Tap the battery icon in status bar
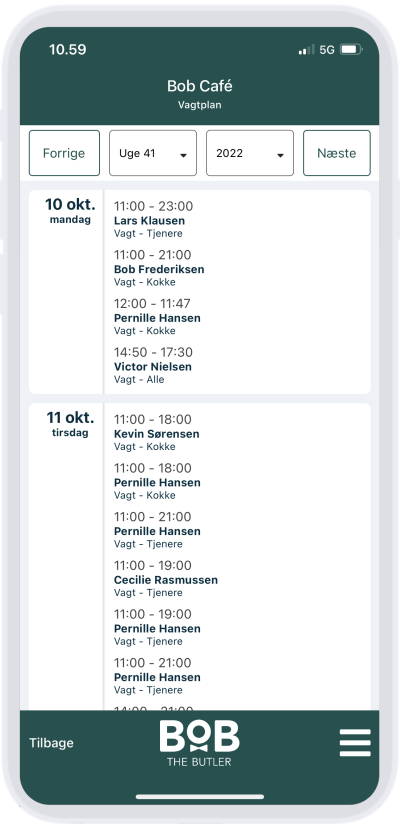 [x=351, y=50]
